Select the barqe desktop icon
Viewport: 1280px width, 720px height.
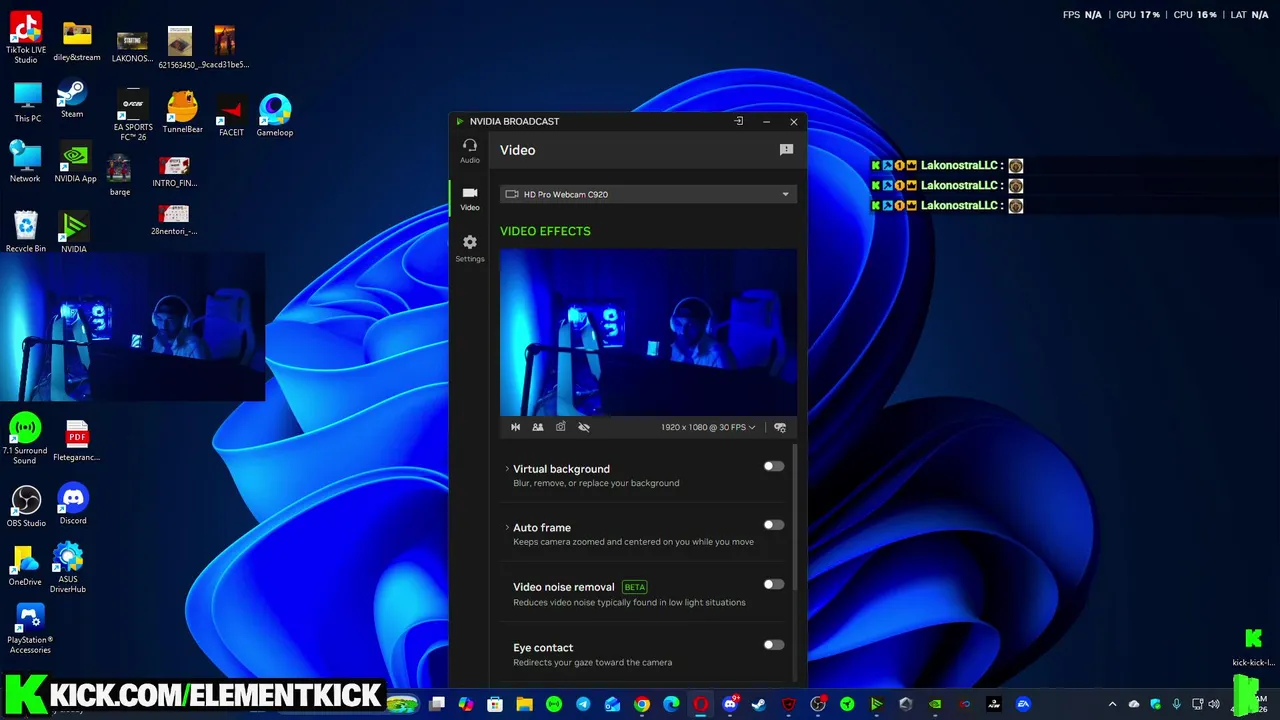tap(119, 175)
